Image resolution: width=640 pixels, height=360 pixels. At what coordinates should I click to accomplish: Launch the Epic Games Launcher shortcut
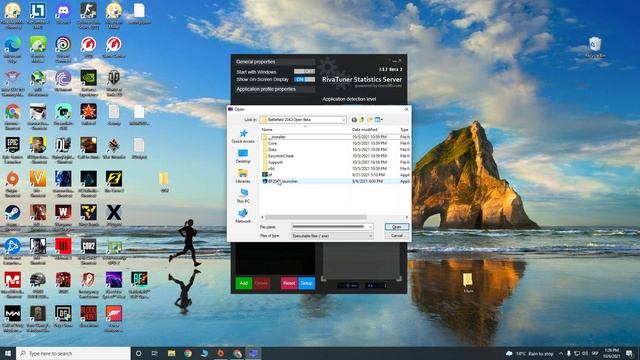(13, 149)
